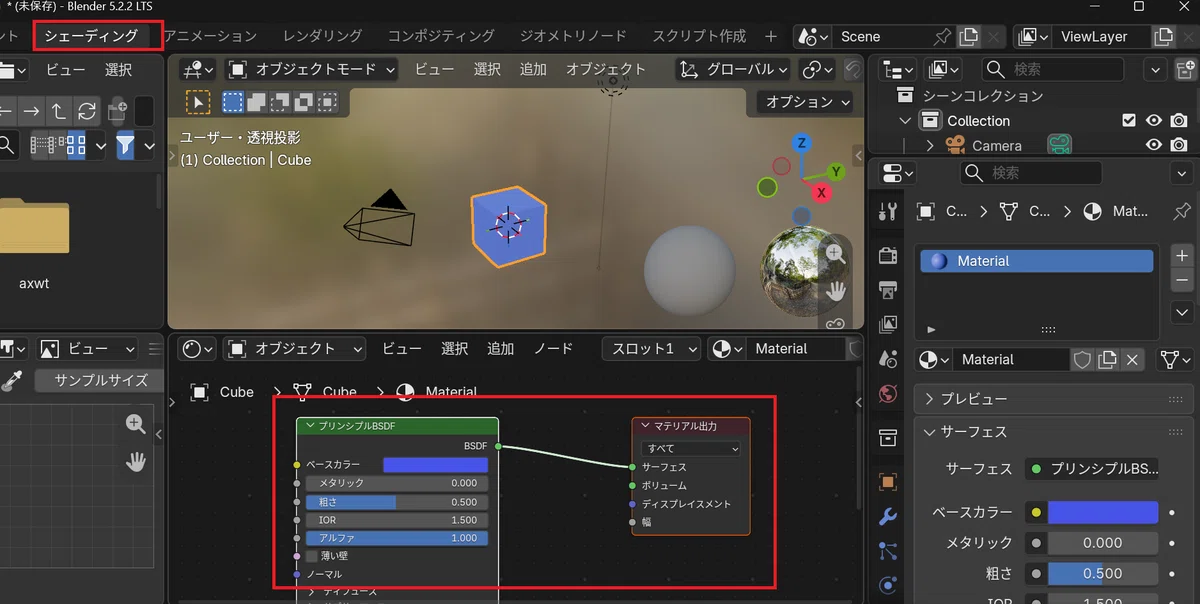The height and width of the screenshot is (604, 1200).
Task: Choose the extend selection mode icon
Action: [256, 102]
